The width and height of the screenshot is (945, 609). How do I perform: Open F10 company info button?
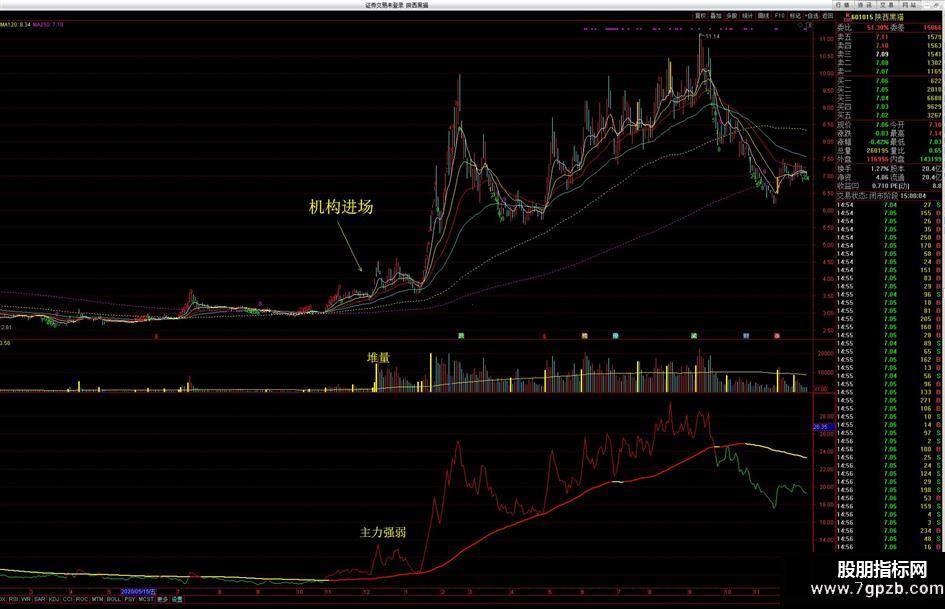click(x=779, y=16)
